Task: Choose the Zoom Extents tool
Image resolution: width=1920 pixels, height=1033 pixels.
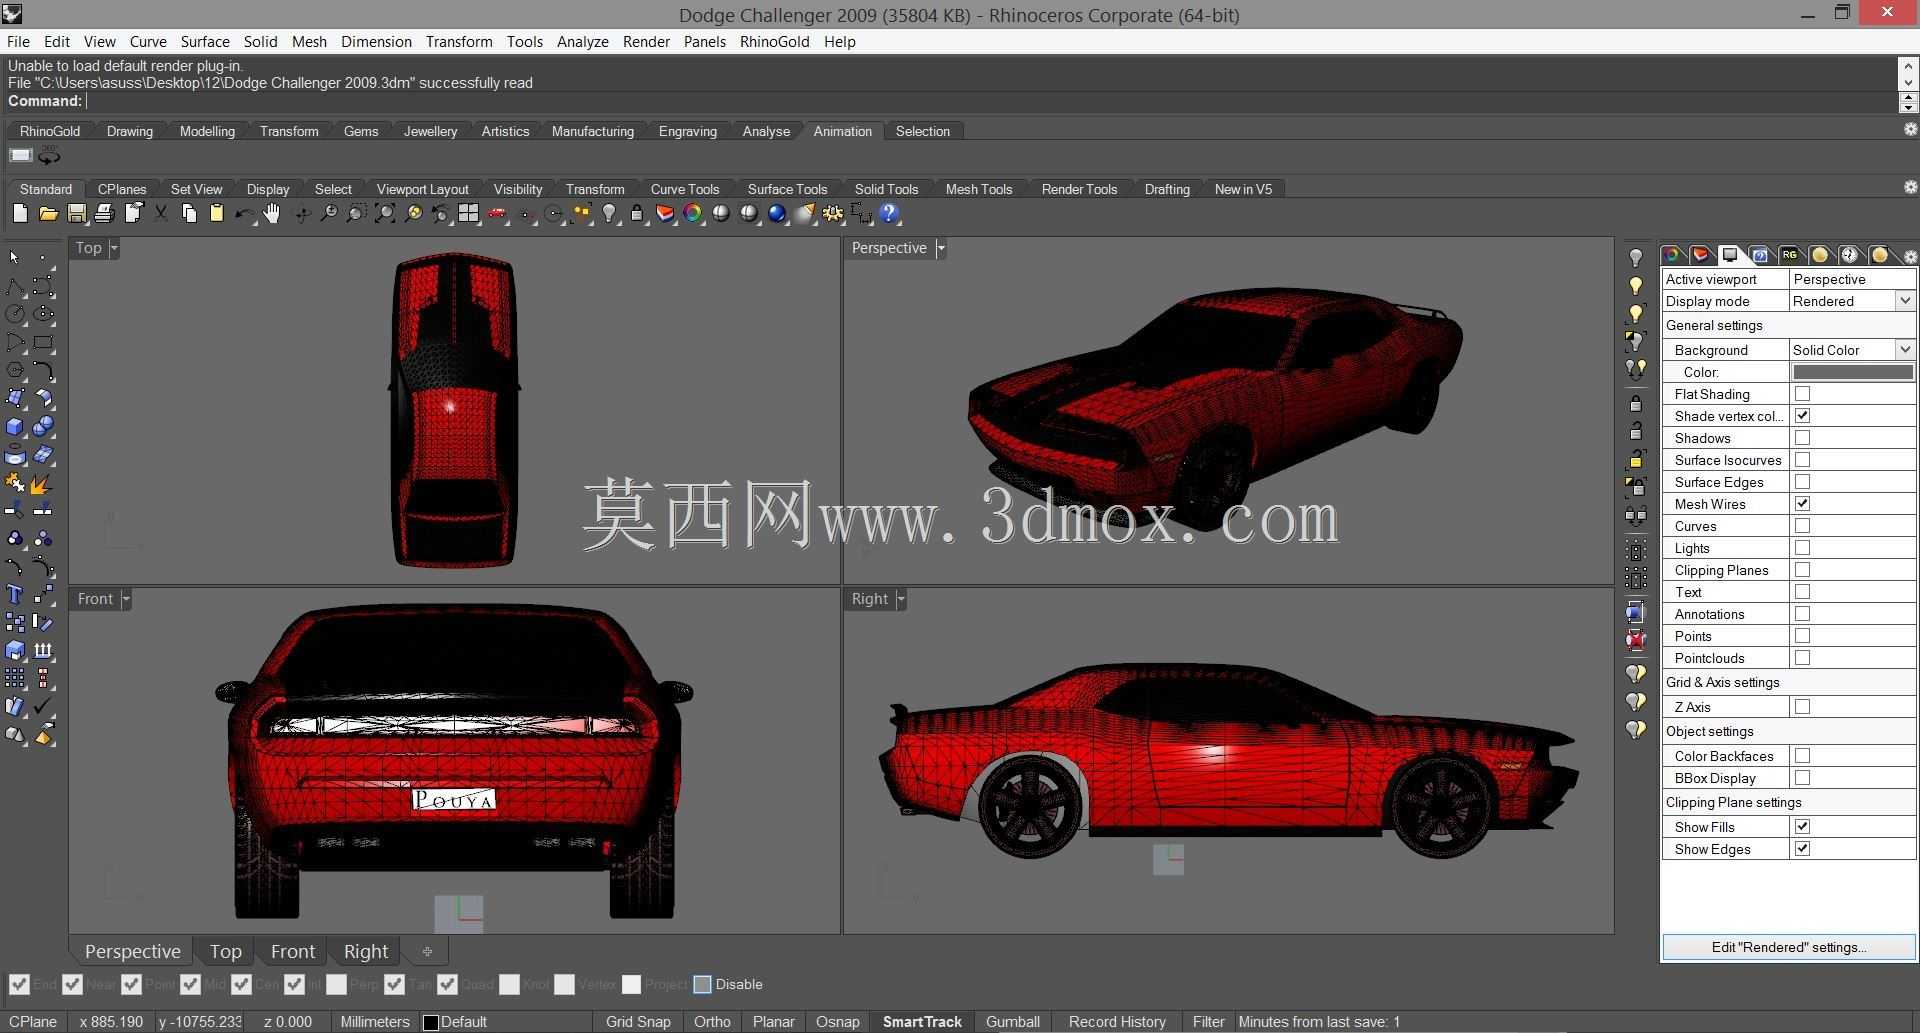Action: [384, 213]
